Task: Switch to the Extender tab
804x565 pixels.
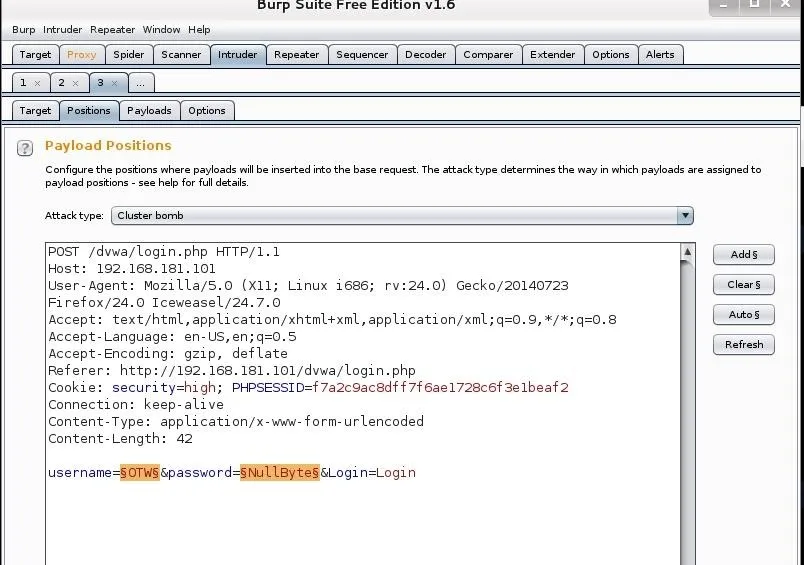Action: click(x=553, y=54)
